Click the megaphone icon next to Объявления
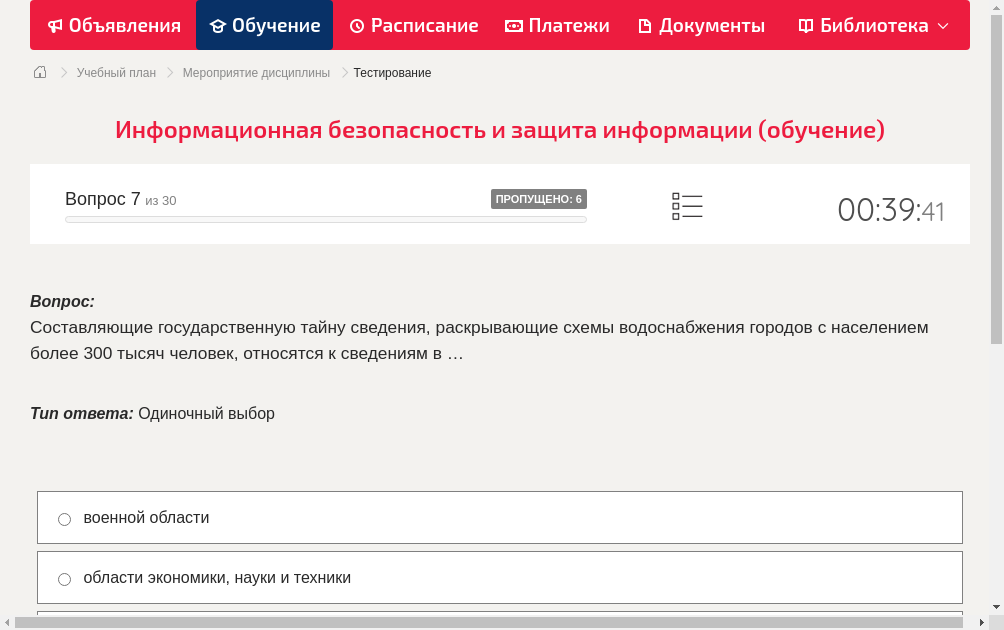 [55, 25]
